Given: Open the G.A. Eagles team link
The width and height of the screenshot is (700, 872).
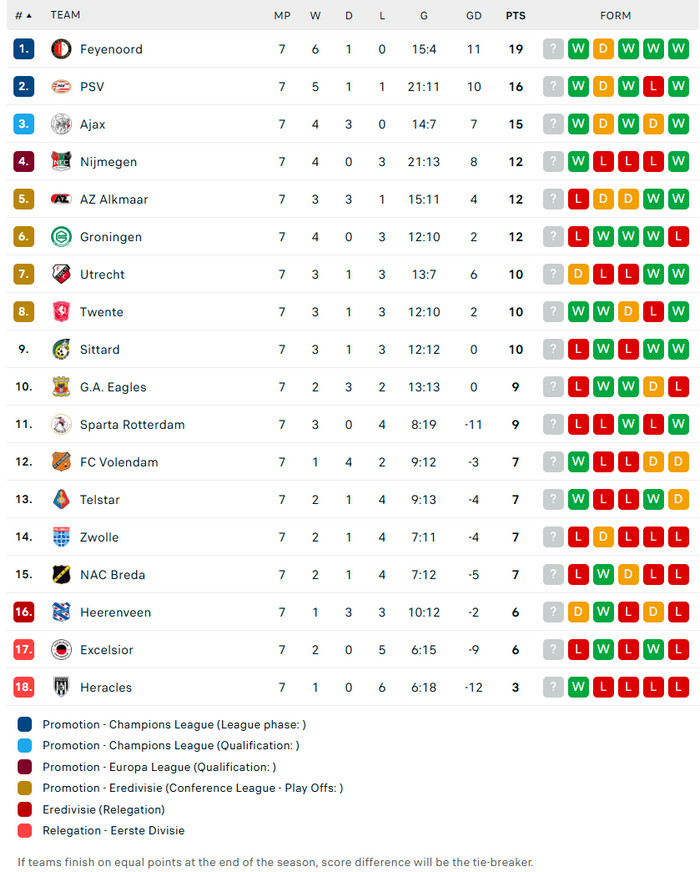Looking at the screenshot, I should coord(113,387).
